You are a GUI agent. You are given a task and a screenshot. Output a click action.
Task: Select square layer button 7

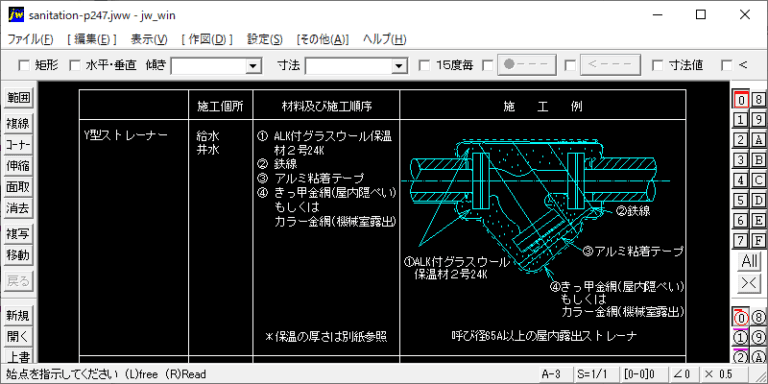click(741, 240)
